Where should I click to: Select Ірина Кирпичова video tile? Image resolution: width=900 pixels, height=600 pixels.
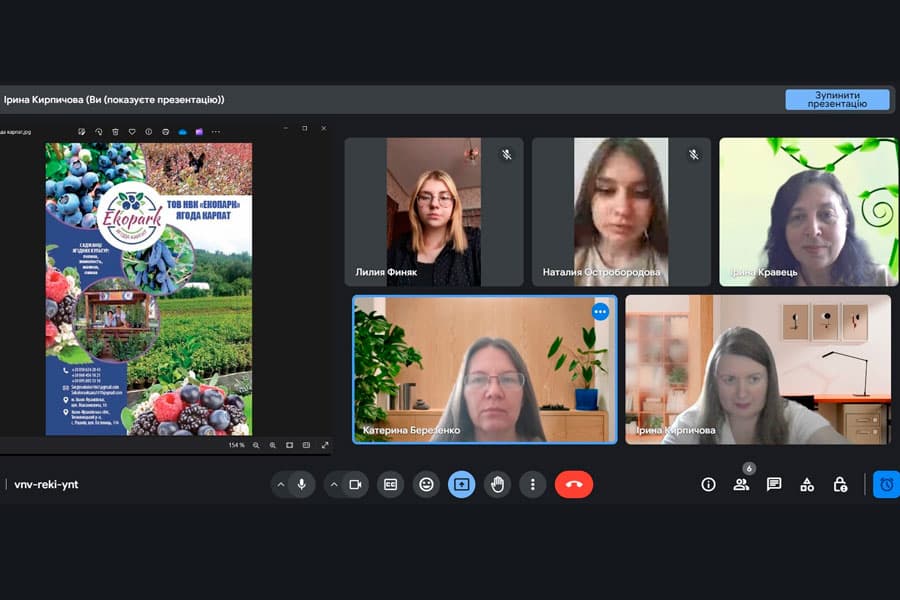pyautogui.click(x=758, y=369)
